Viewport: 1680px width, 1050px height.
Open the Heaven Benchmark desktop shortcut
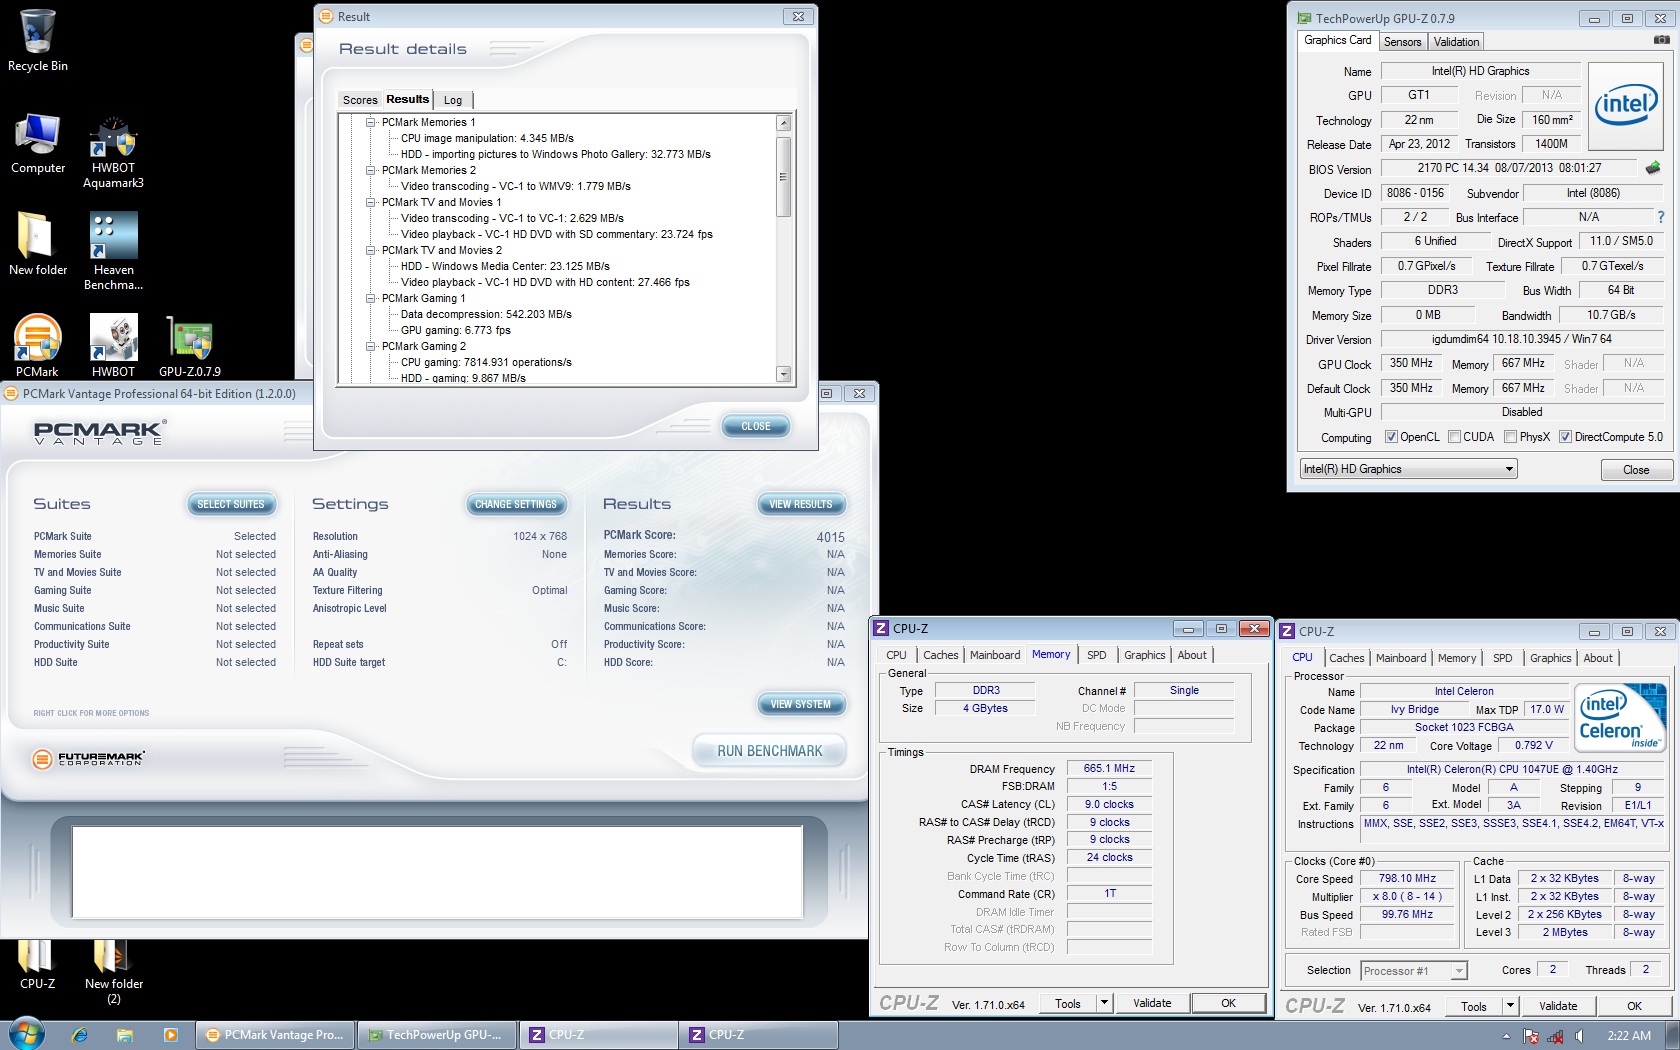coord(113,250)
